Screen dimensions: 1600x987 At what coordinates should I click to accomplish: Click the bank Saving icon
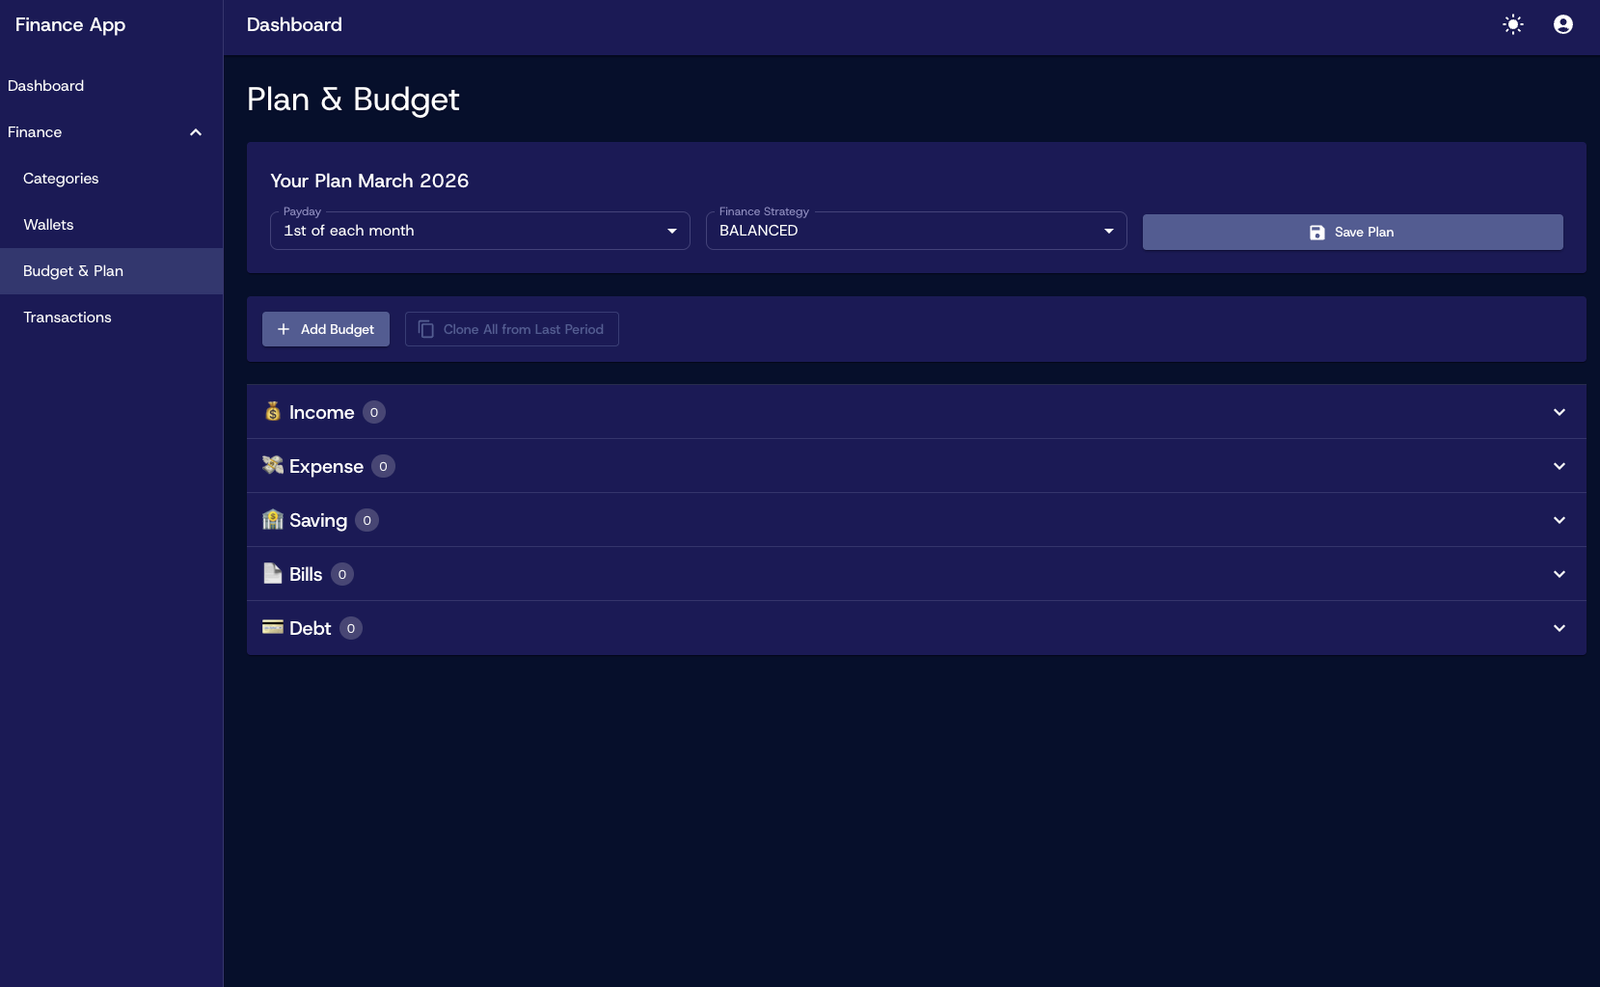point(273,519)
